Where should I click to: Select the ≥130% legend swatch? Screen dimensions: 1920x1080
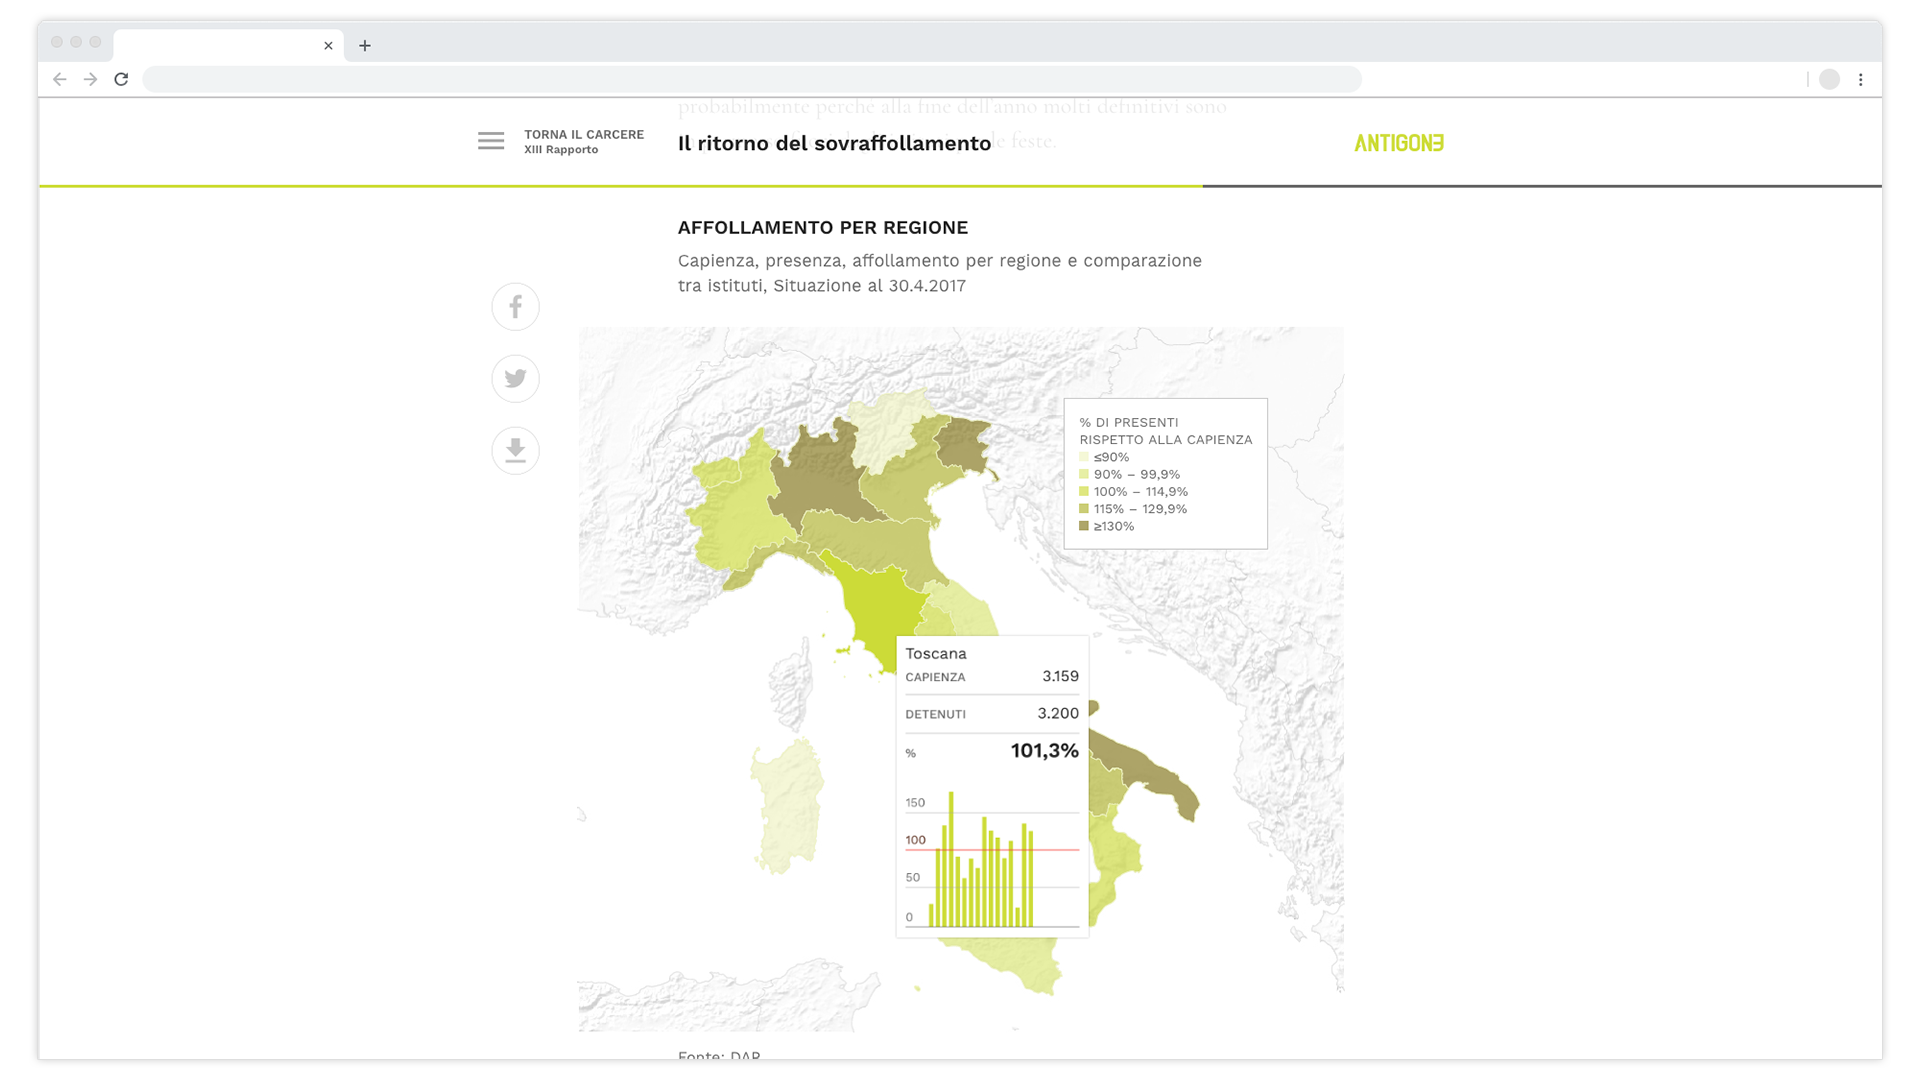click(x=1084, y=526)
